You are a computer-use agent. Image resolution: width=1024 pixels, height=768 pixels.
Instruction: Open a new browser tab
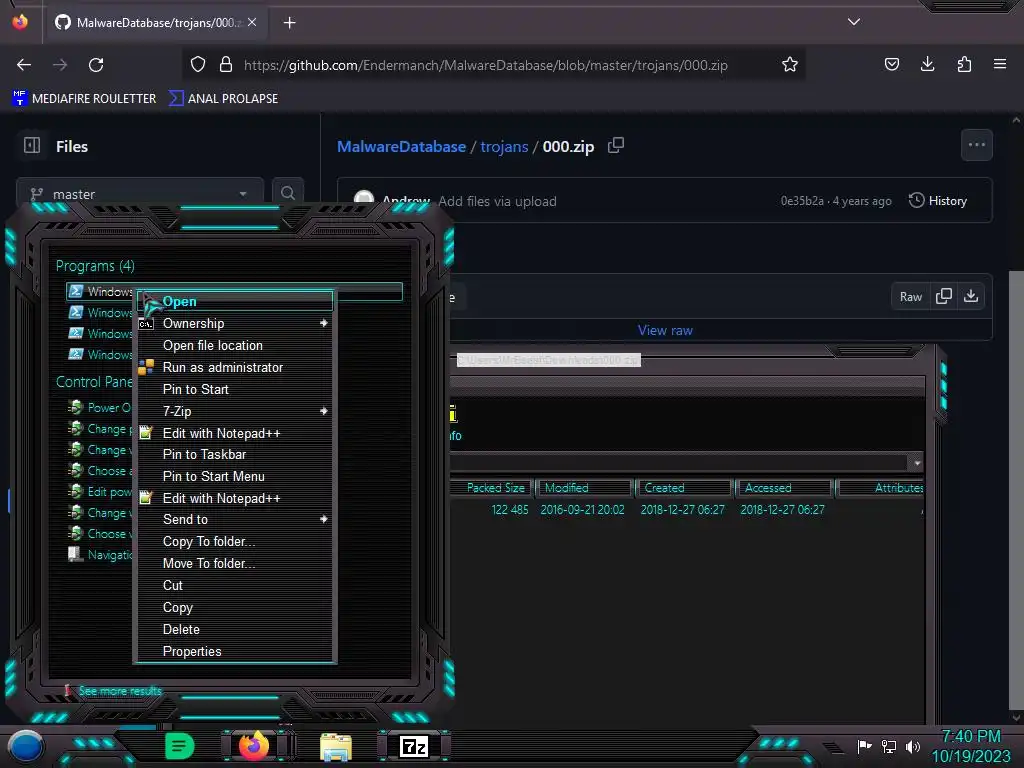pos(289,23)
